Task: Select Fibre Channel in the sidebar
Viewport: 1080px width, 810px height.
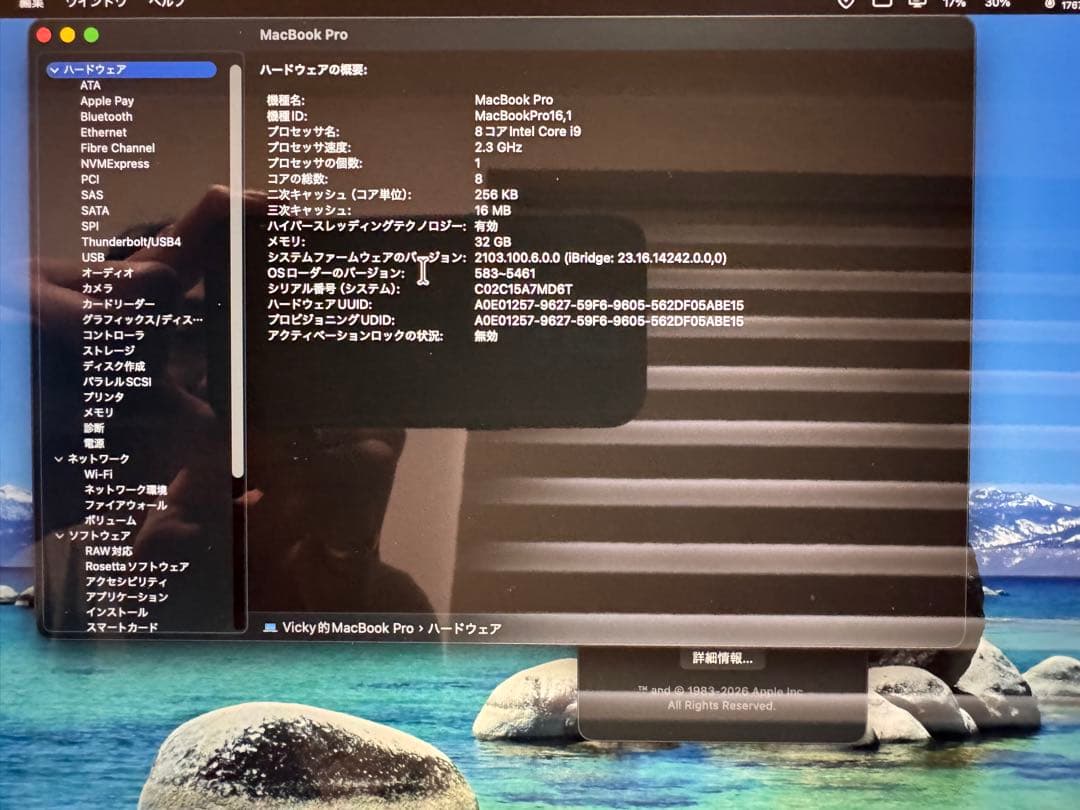Action: [118, 148]
